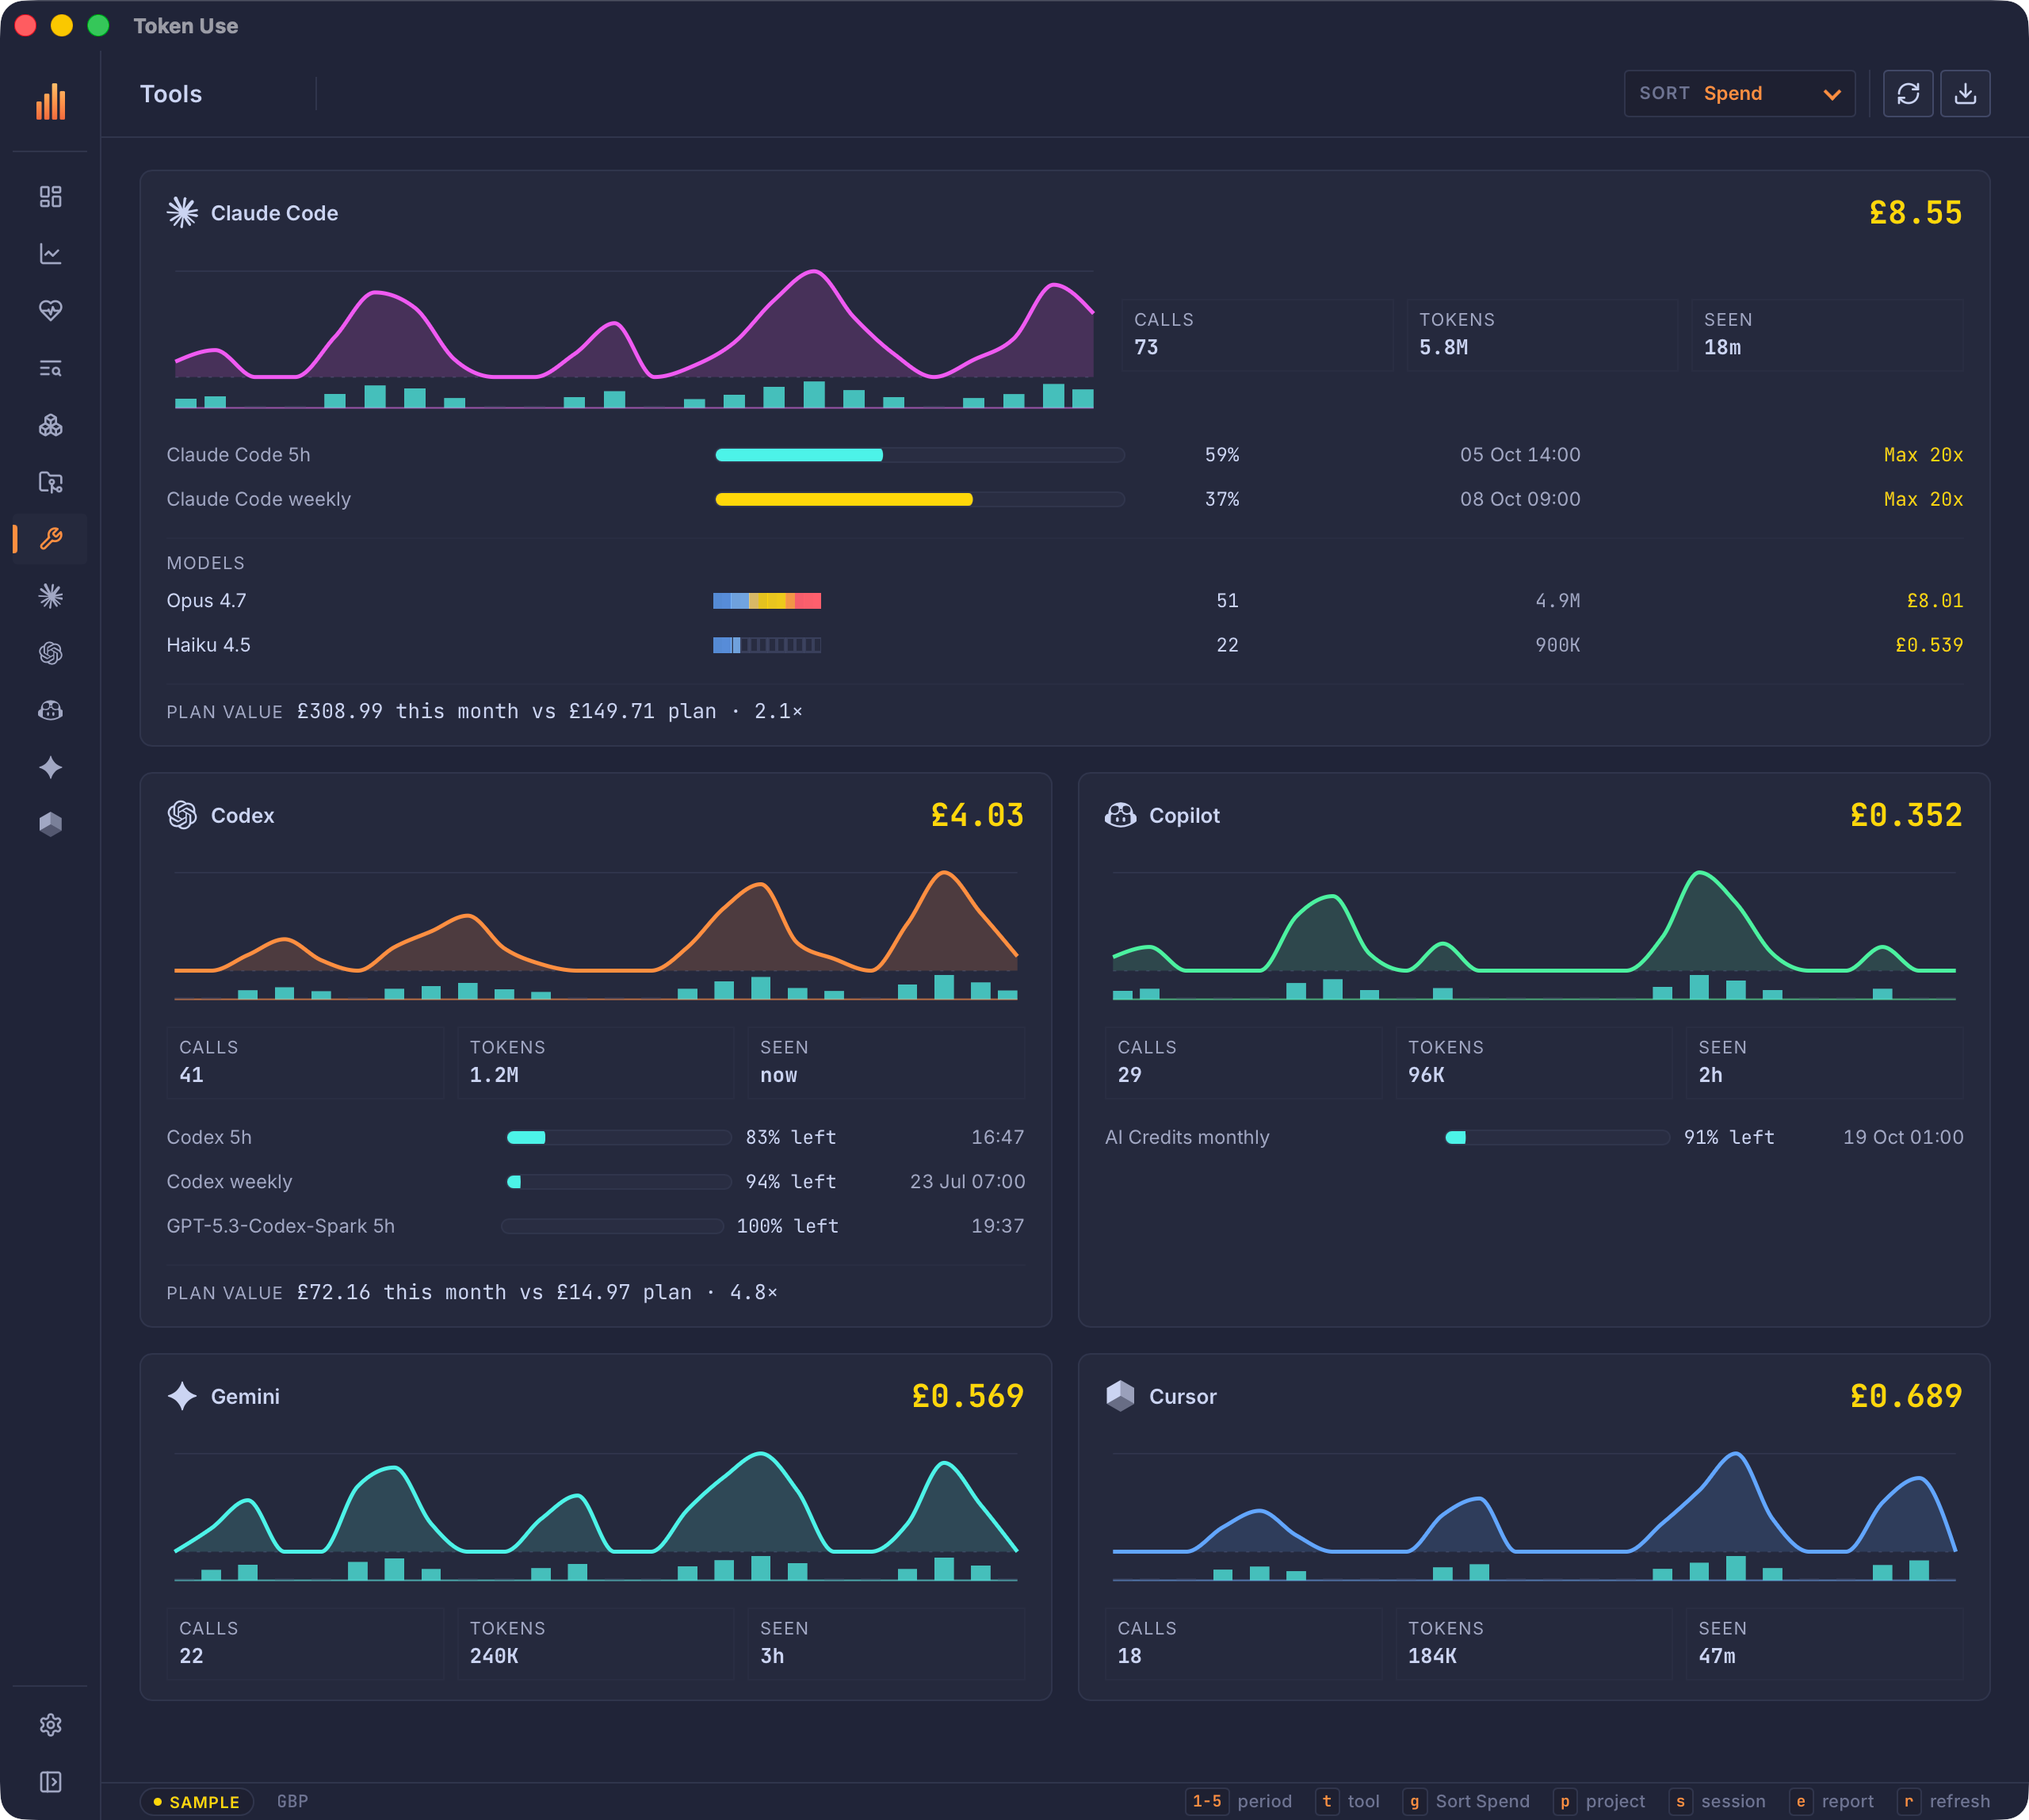Open the Cursor cube sidebar icon
Viewport: 2029px width, 1820px height.
point(51,824)
